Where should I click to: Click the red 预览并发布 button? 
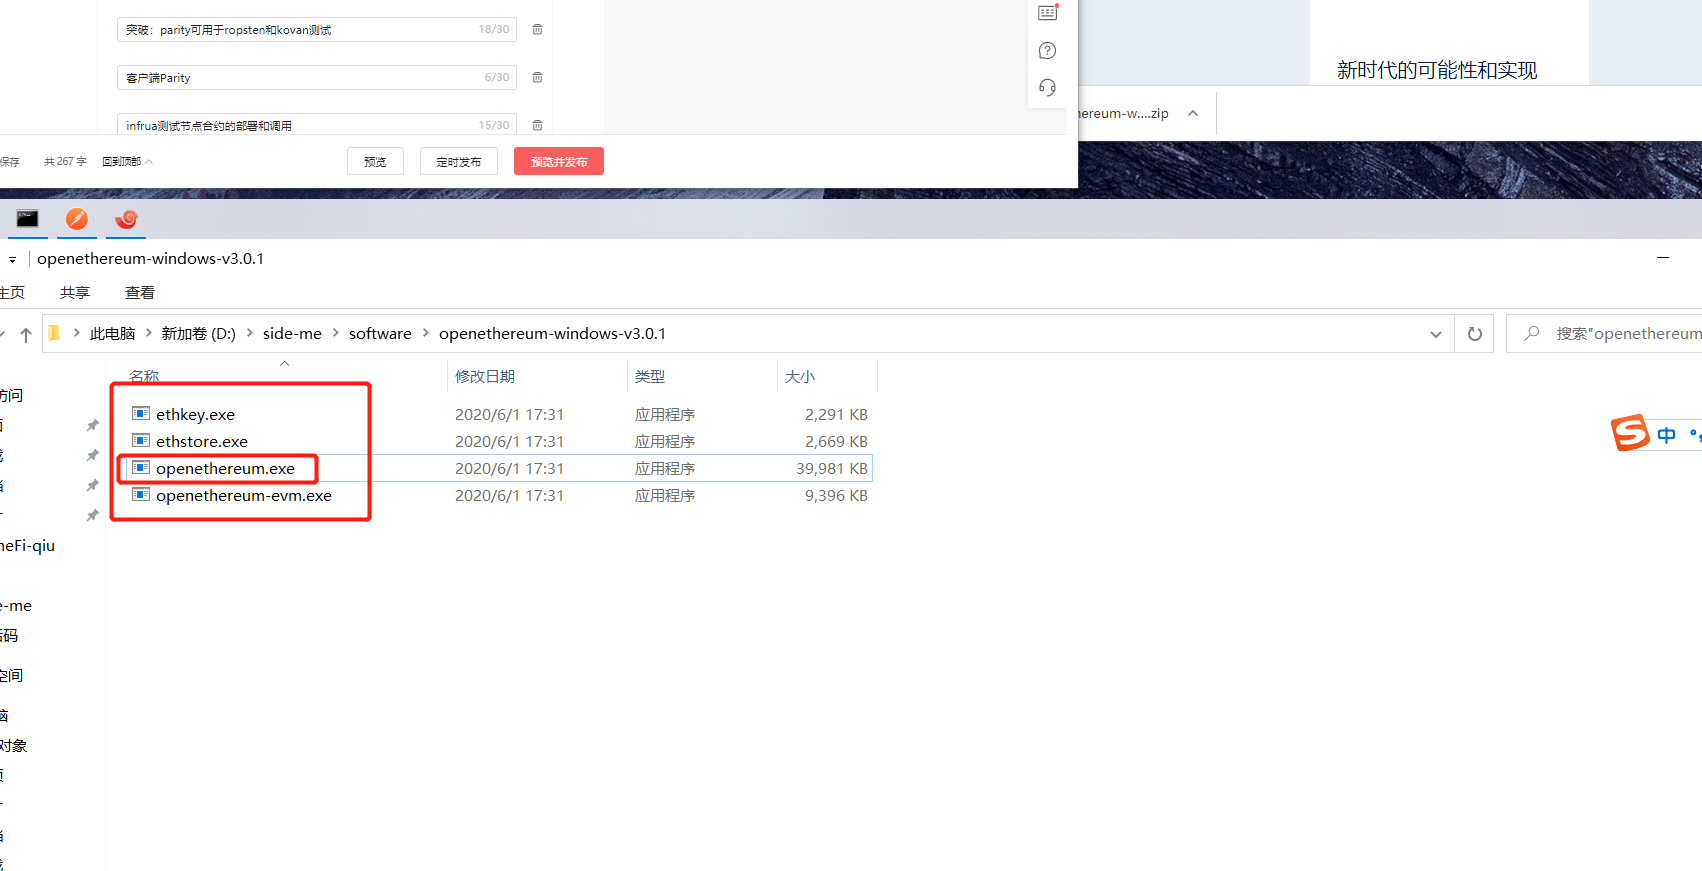click(559, 161)
